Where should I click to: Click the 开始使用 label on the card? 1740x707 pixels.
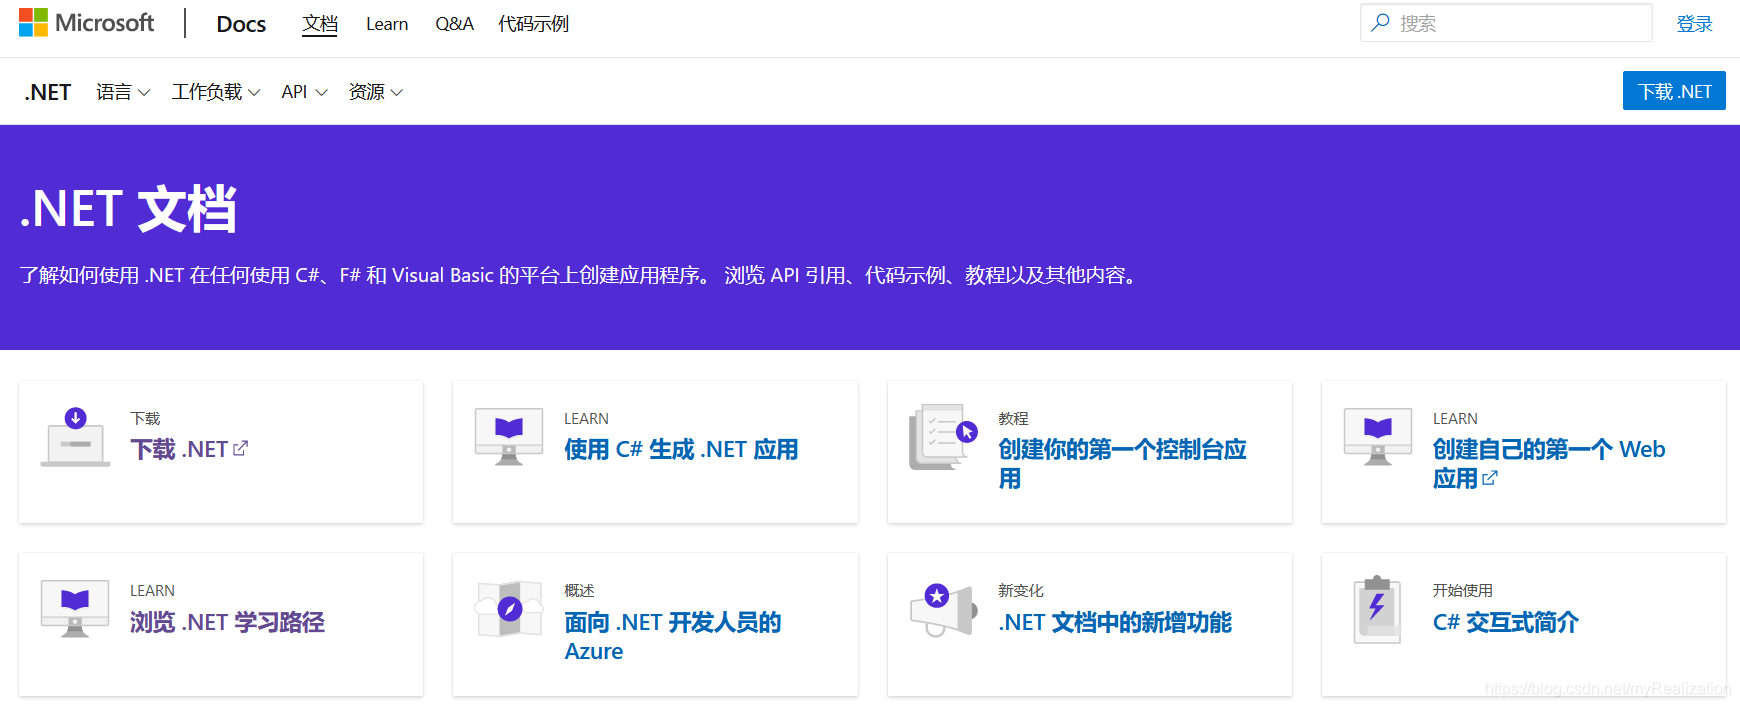tap(1462, 591)
